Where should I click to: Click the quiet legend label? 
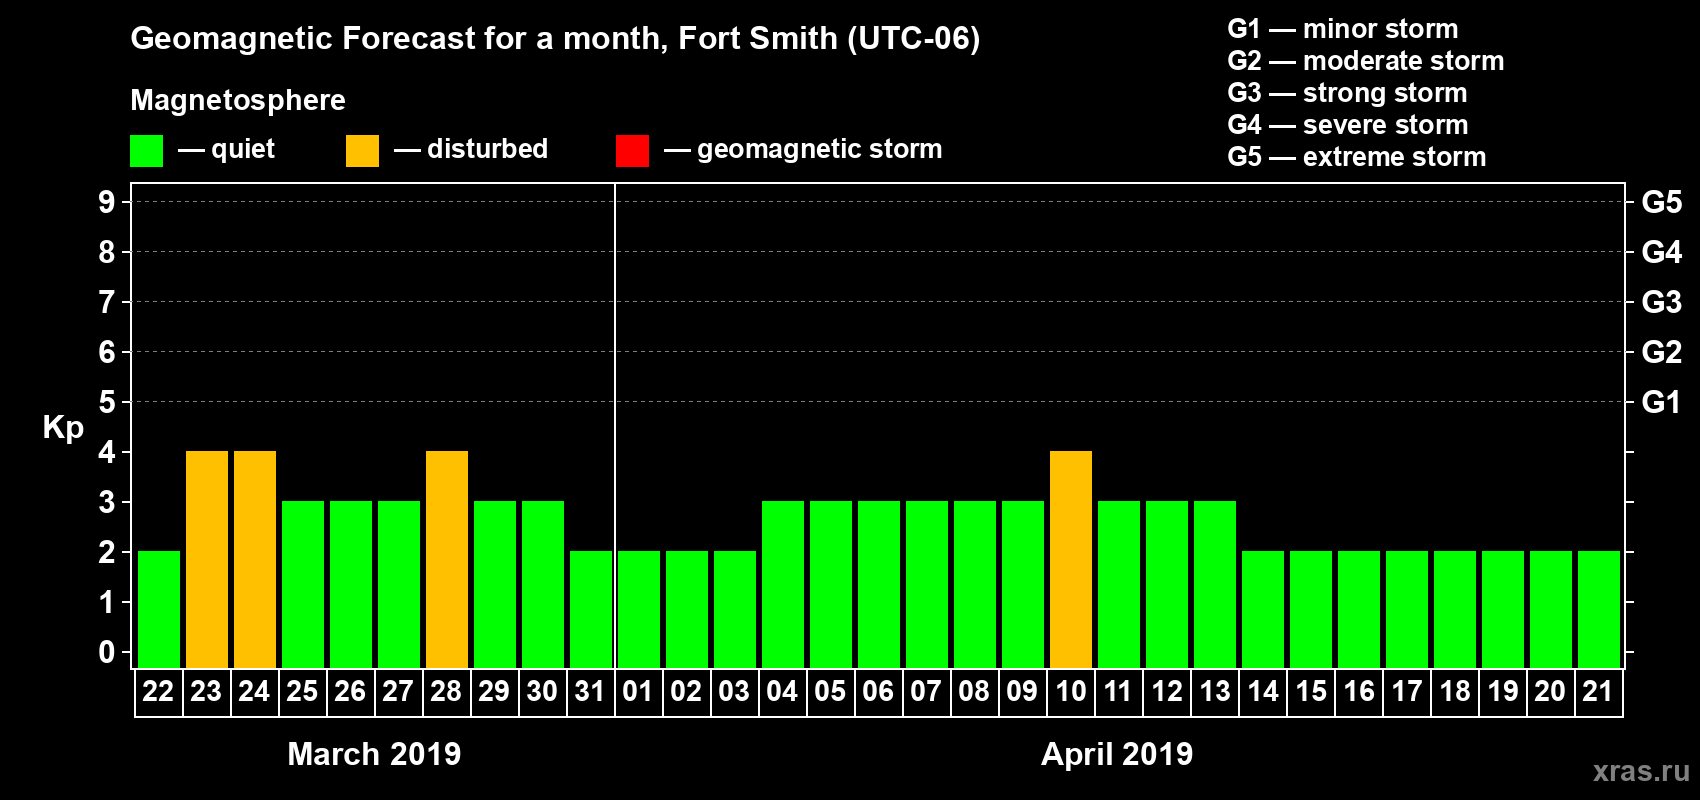tap(243, 150)
